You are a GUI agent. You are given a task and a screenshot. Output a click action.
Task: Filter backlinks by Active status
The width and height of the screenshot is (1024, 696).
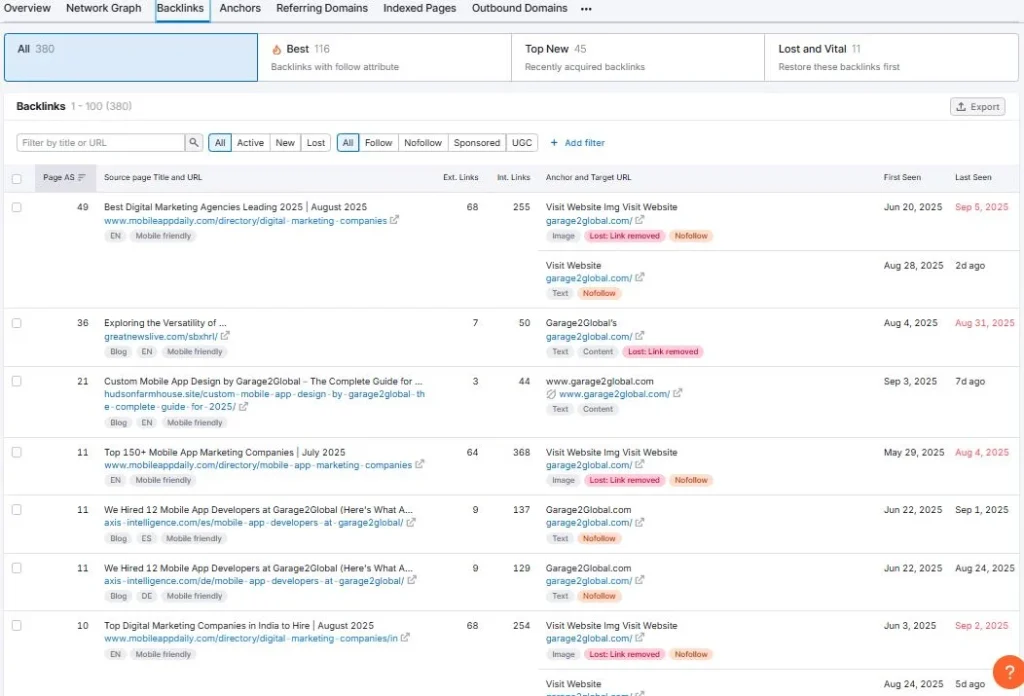click(x=250, y=142)
